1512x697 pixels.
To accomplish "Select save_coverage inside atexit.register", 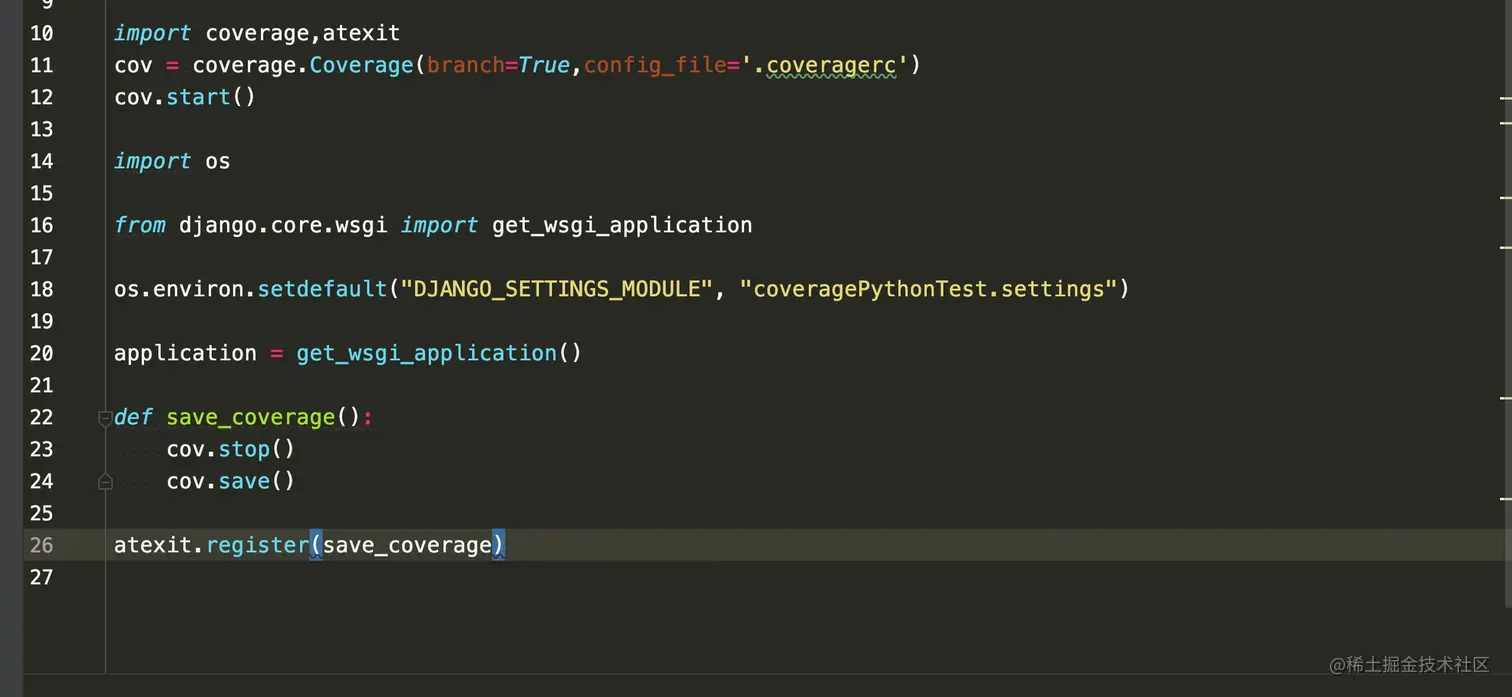I will click(x=407, y=545).
